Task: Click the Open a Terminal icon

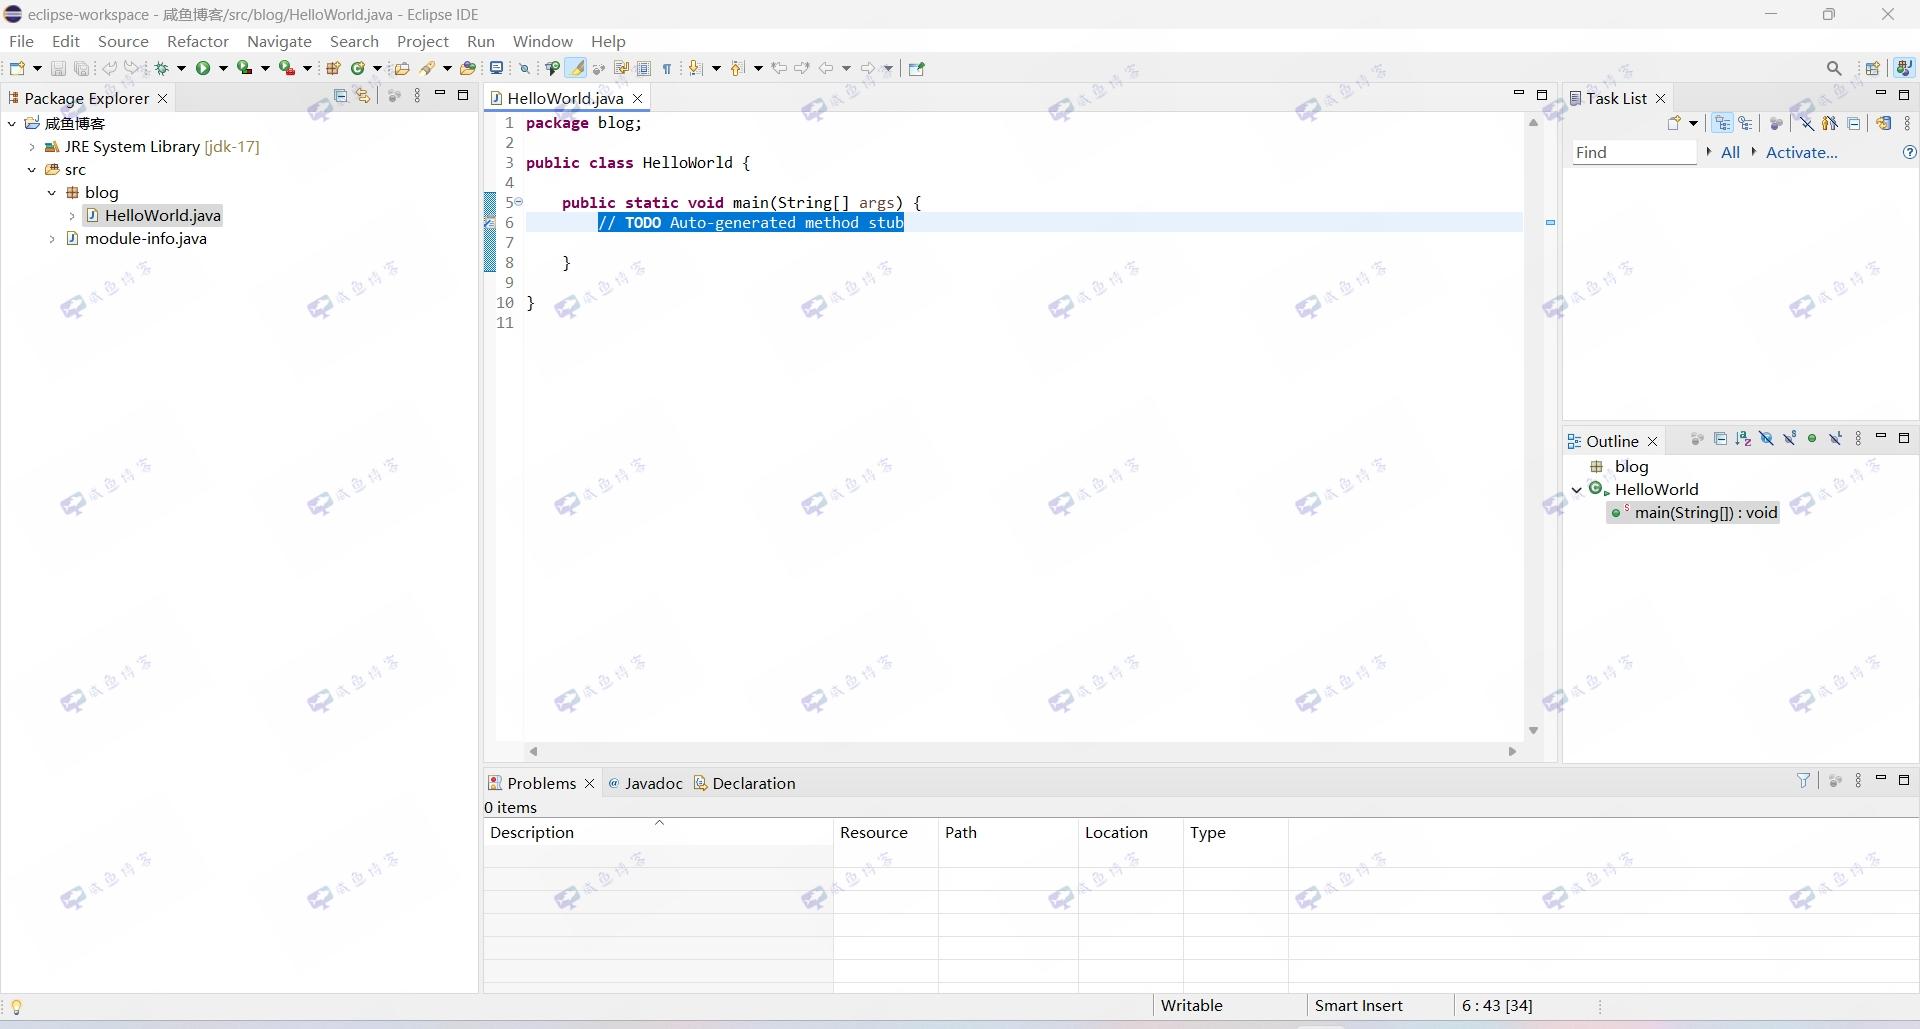Action: tap(496, 68)
